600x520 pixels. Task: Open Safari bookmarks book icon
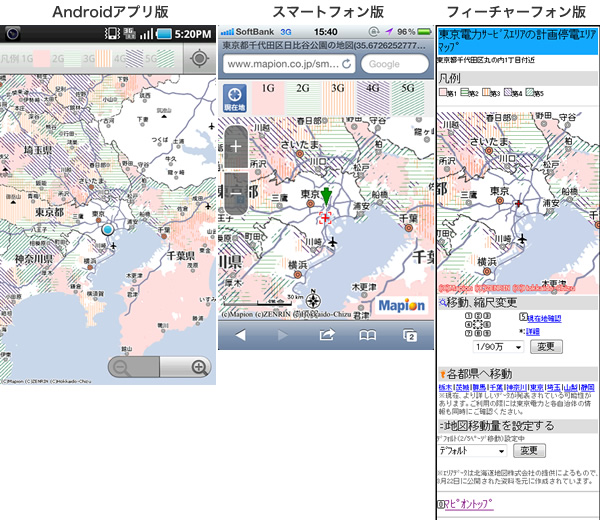[x=368, y=336]
